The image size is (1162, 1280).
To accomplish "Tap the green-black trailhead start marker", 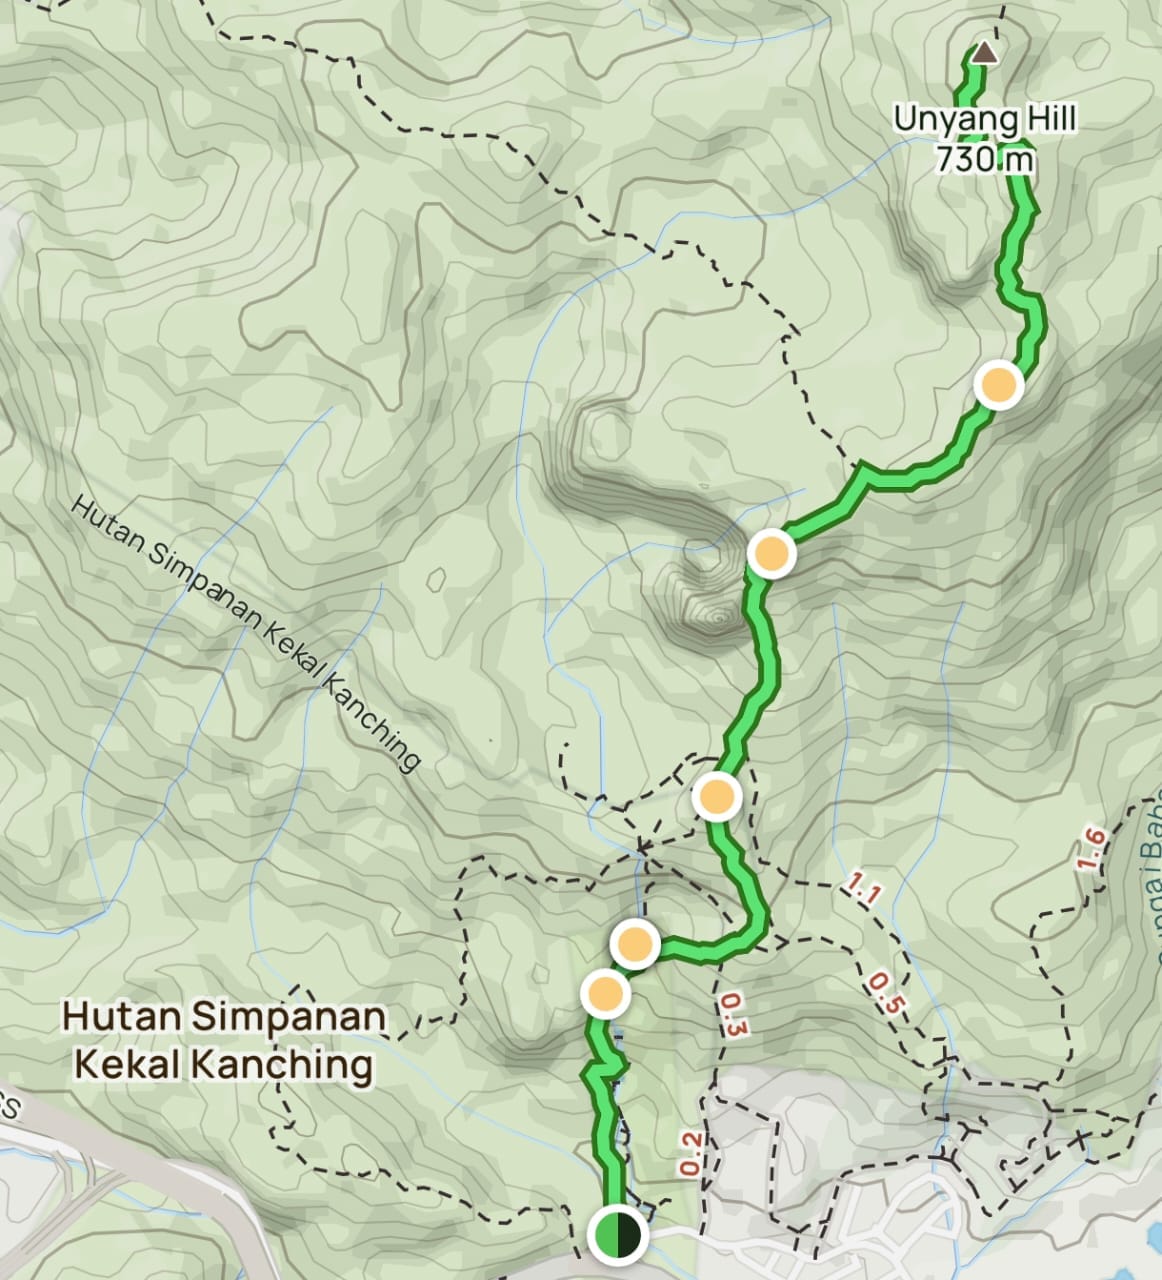I will [x=617, y=1234].
